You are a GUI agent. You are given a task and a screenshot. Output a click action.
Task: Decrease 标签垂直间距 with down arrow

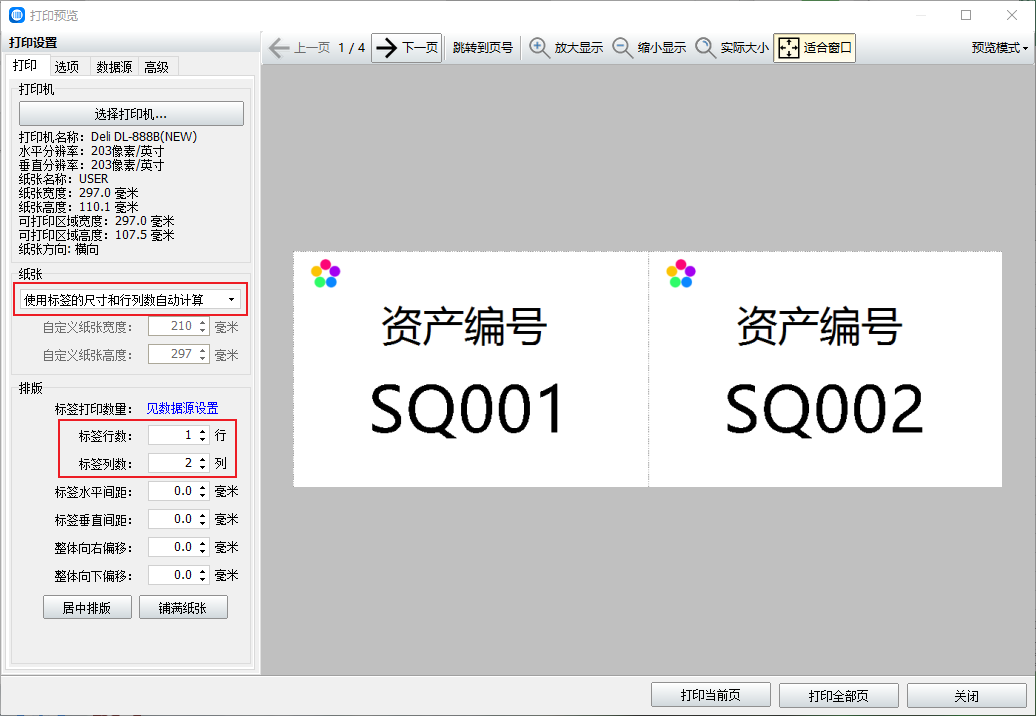(203, 524)
